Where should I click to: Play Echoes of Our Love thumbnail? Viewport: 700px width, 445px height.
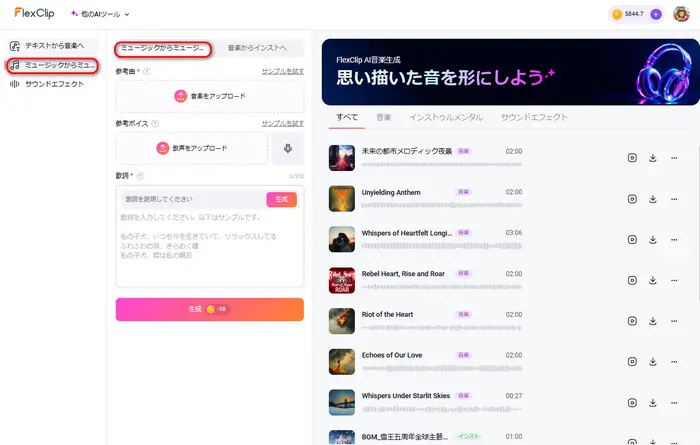click(x=342, y=362)
